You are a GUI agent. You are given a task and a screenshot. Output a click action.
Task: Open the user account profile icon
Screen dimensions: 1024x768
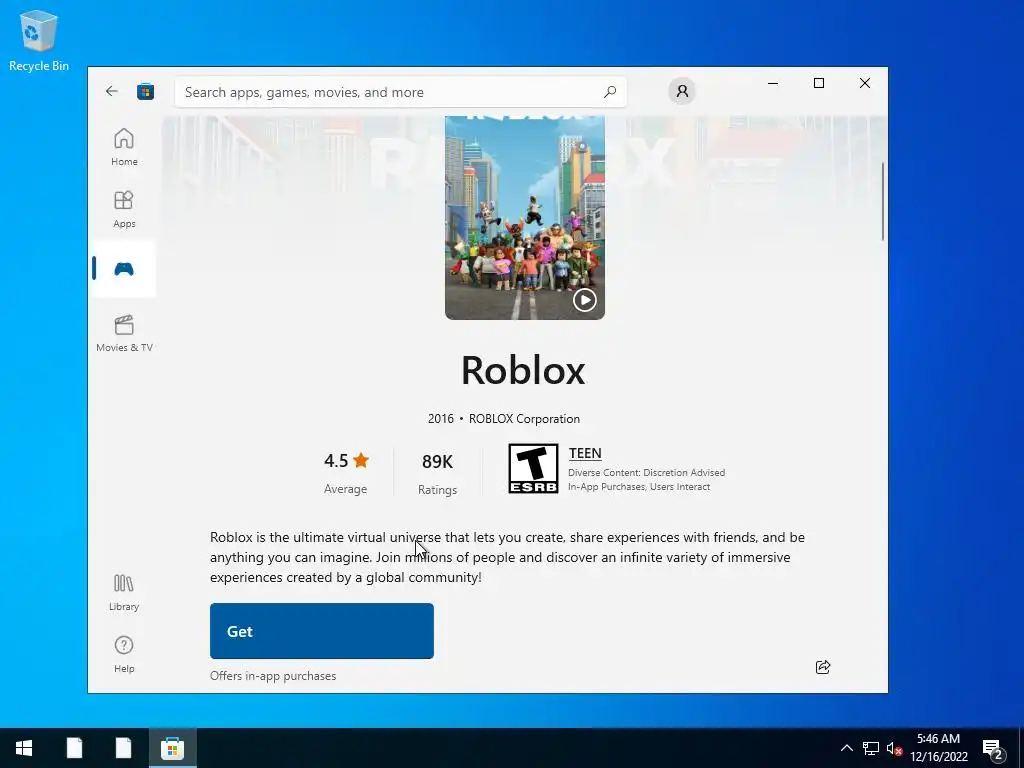click(682, 91)
